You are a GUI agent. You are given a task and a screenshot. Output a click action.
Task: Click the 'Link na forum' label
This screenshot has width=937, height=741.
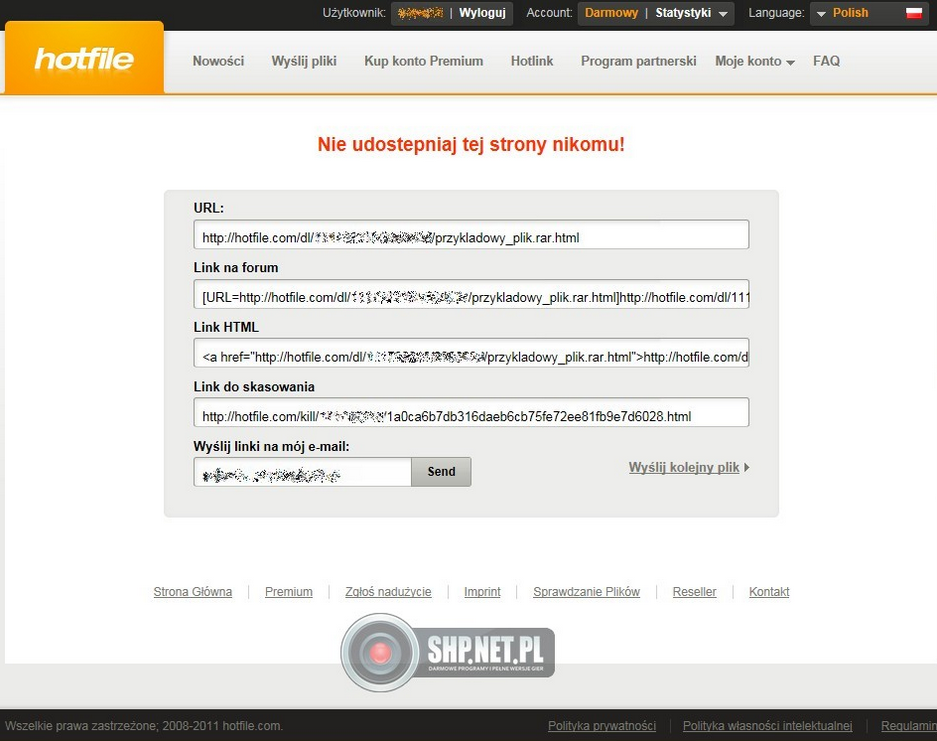click(236, 268)
